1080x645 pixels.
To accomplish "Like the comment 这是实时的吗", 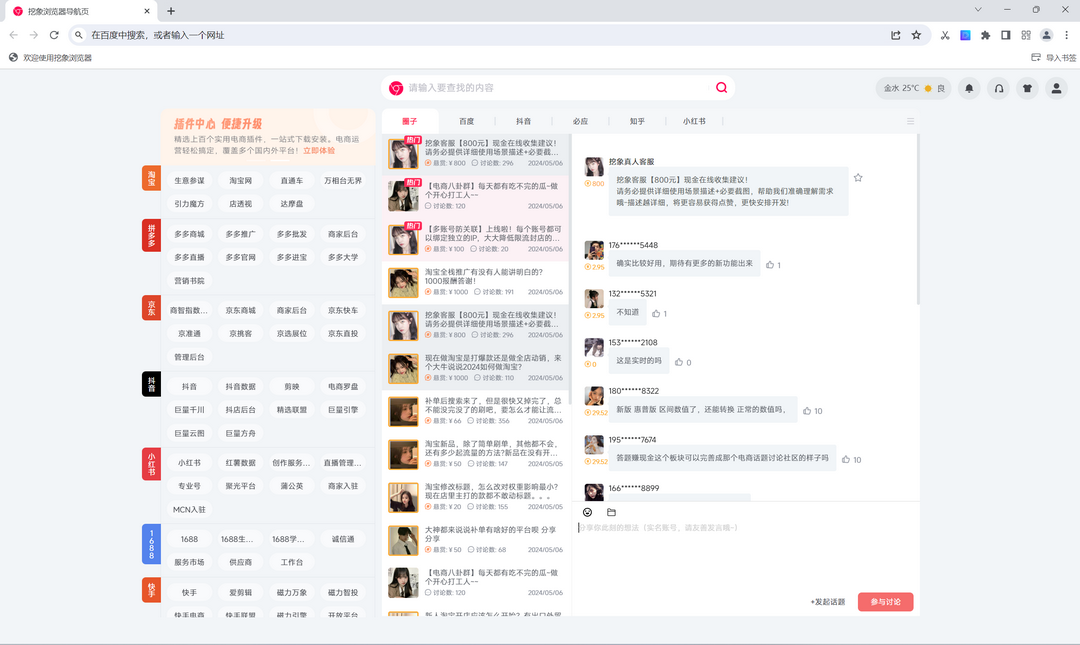I will tap(680, 362).
